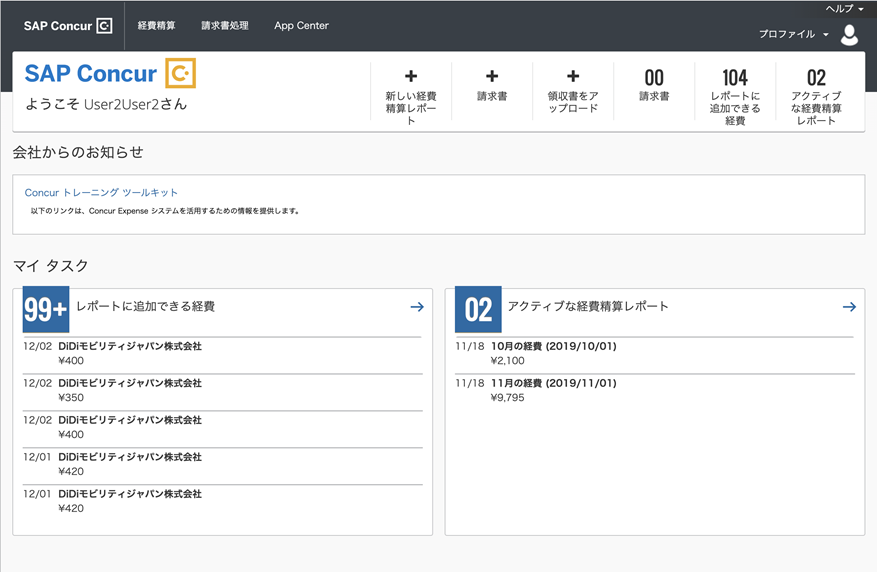Click arrow next to レポートに追加できる経費
The image size is (877, 572).
coord(417,306)
